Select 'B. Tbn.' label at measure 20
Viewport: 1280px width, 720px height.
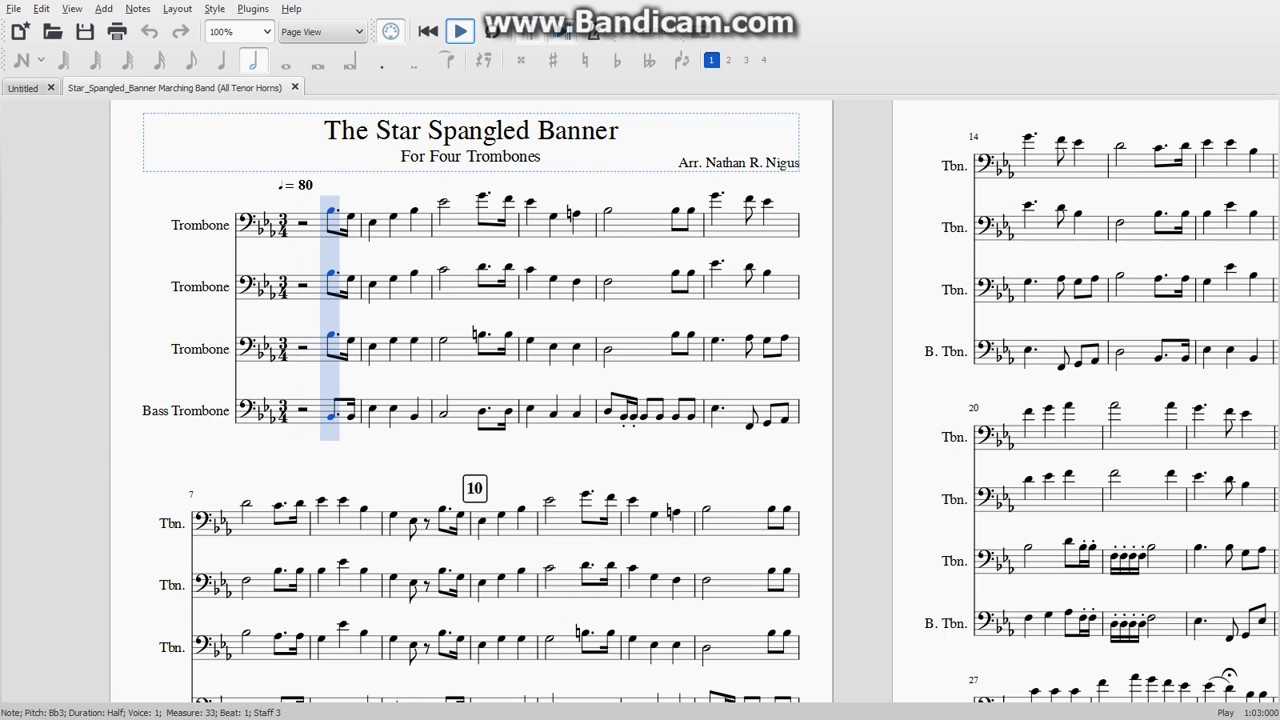pos(945,623)
